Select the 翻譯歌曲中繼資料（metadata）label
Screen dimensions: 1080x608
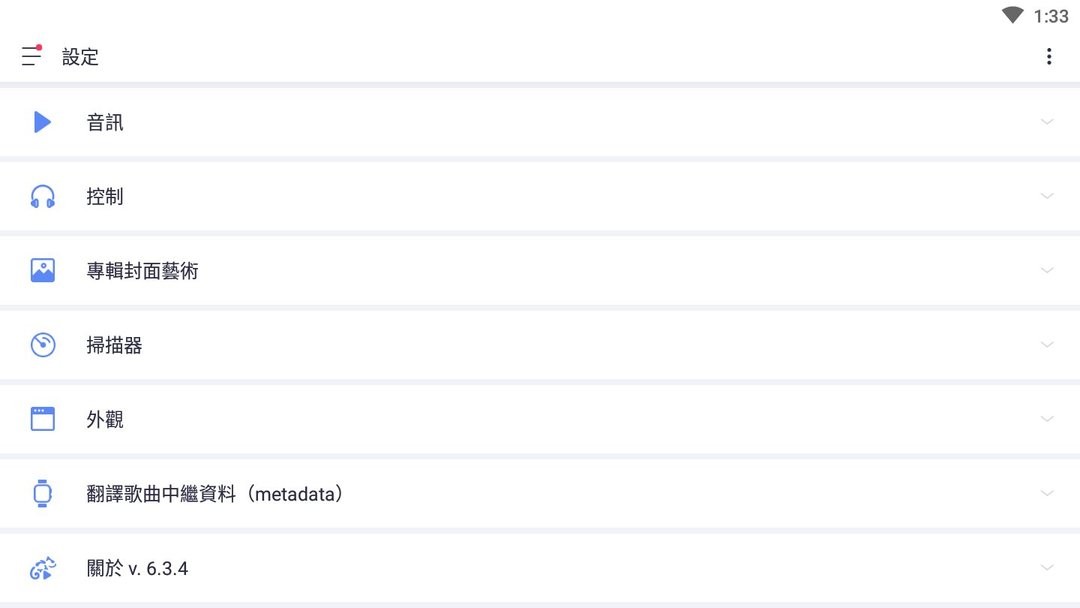(216, 494)
